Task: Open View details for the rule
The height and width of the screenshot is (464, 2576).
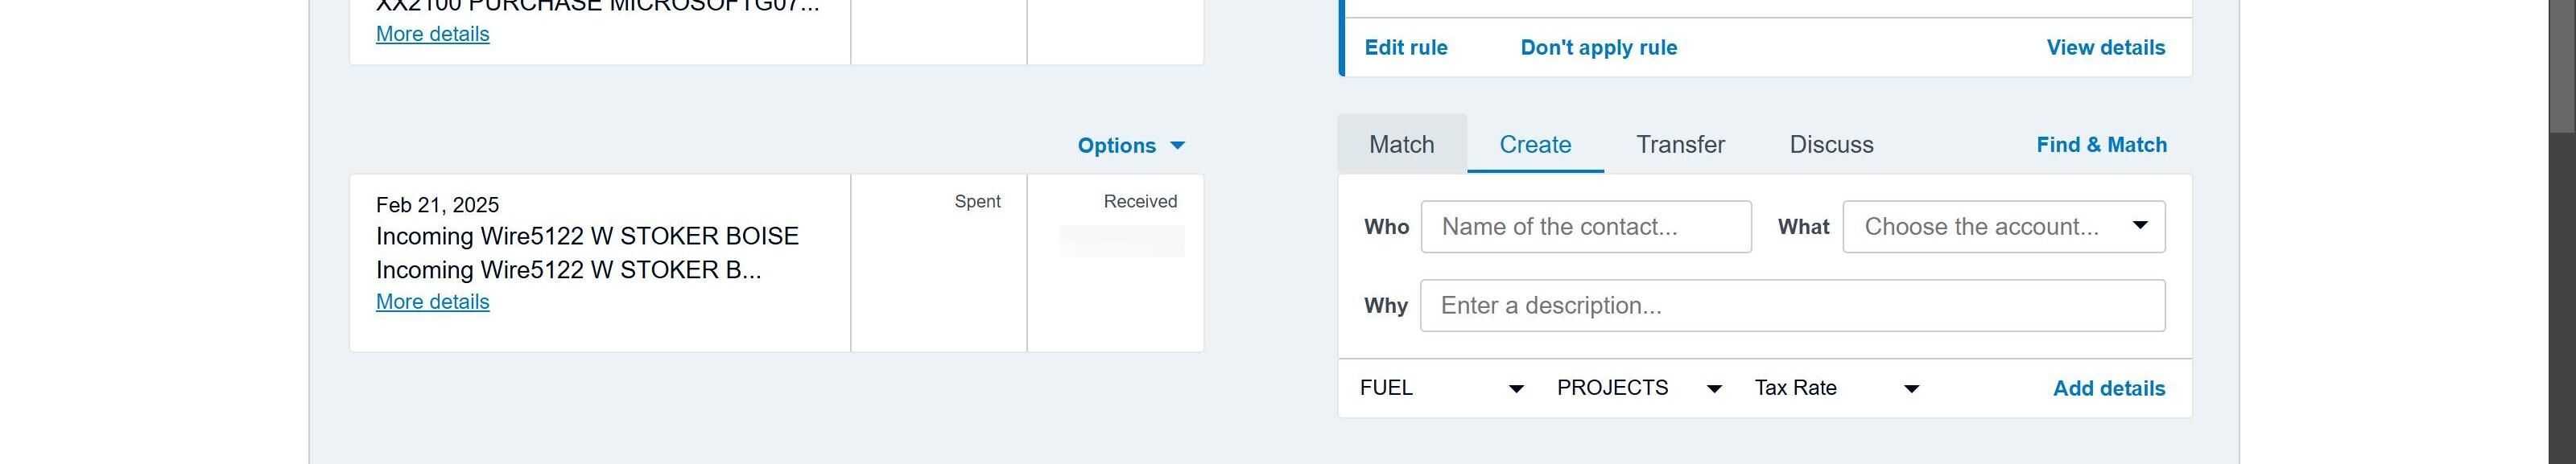Action: tap(2105, 48)
